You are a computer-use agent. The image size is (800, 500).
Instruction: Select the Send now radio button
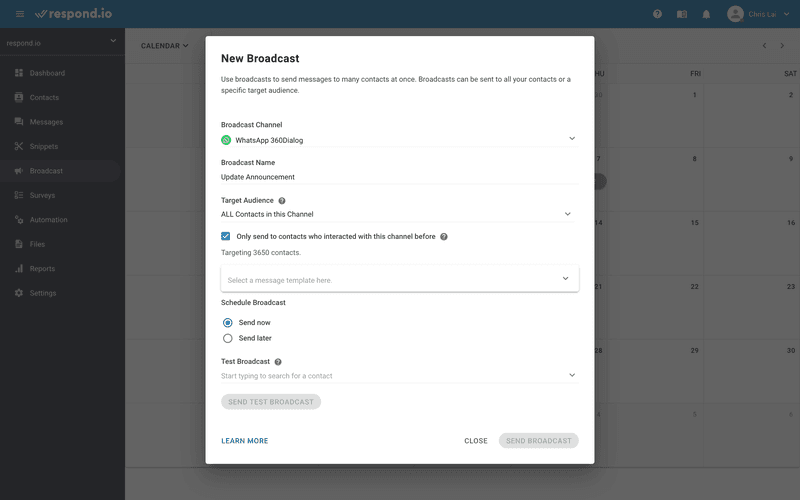(x=228, y=322)
